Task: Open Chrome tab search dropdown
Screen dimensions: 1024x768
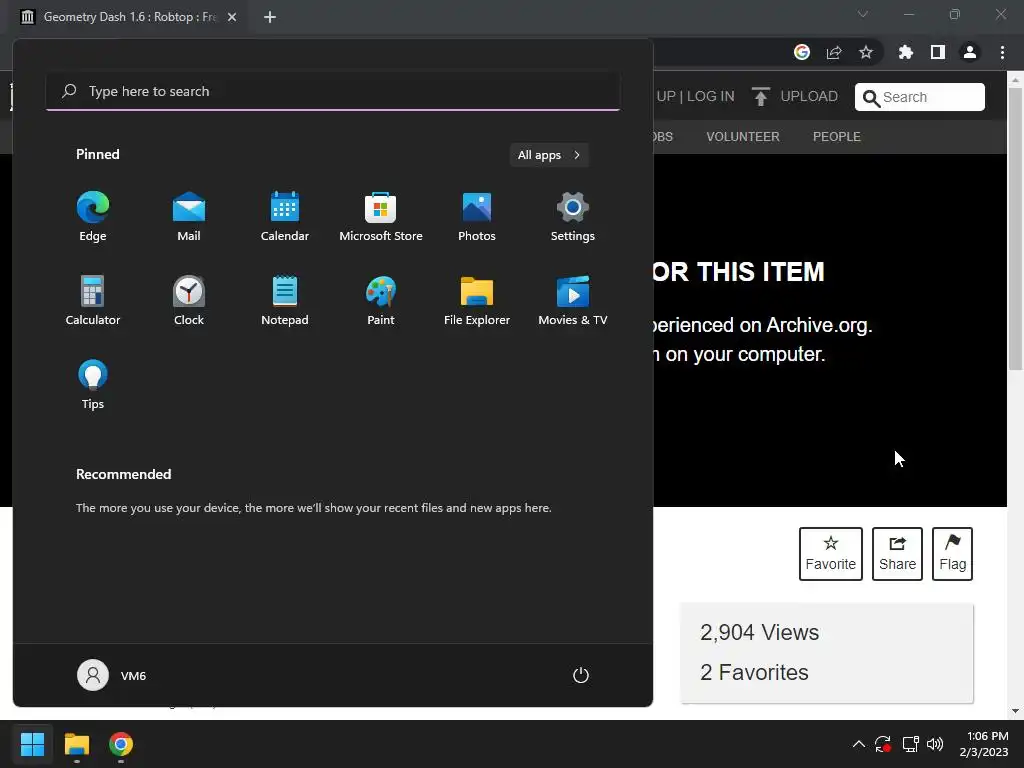Action: pos(863,14)
